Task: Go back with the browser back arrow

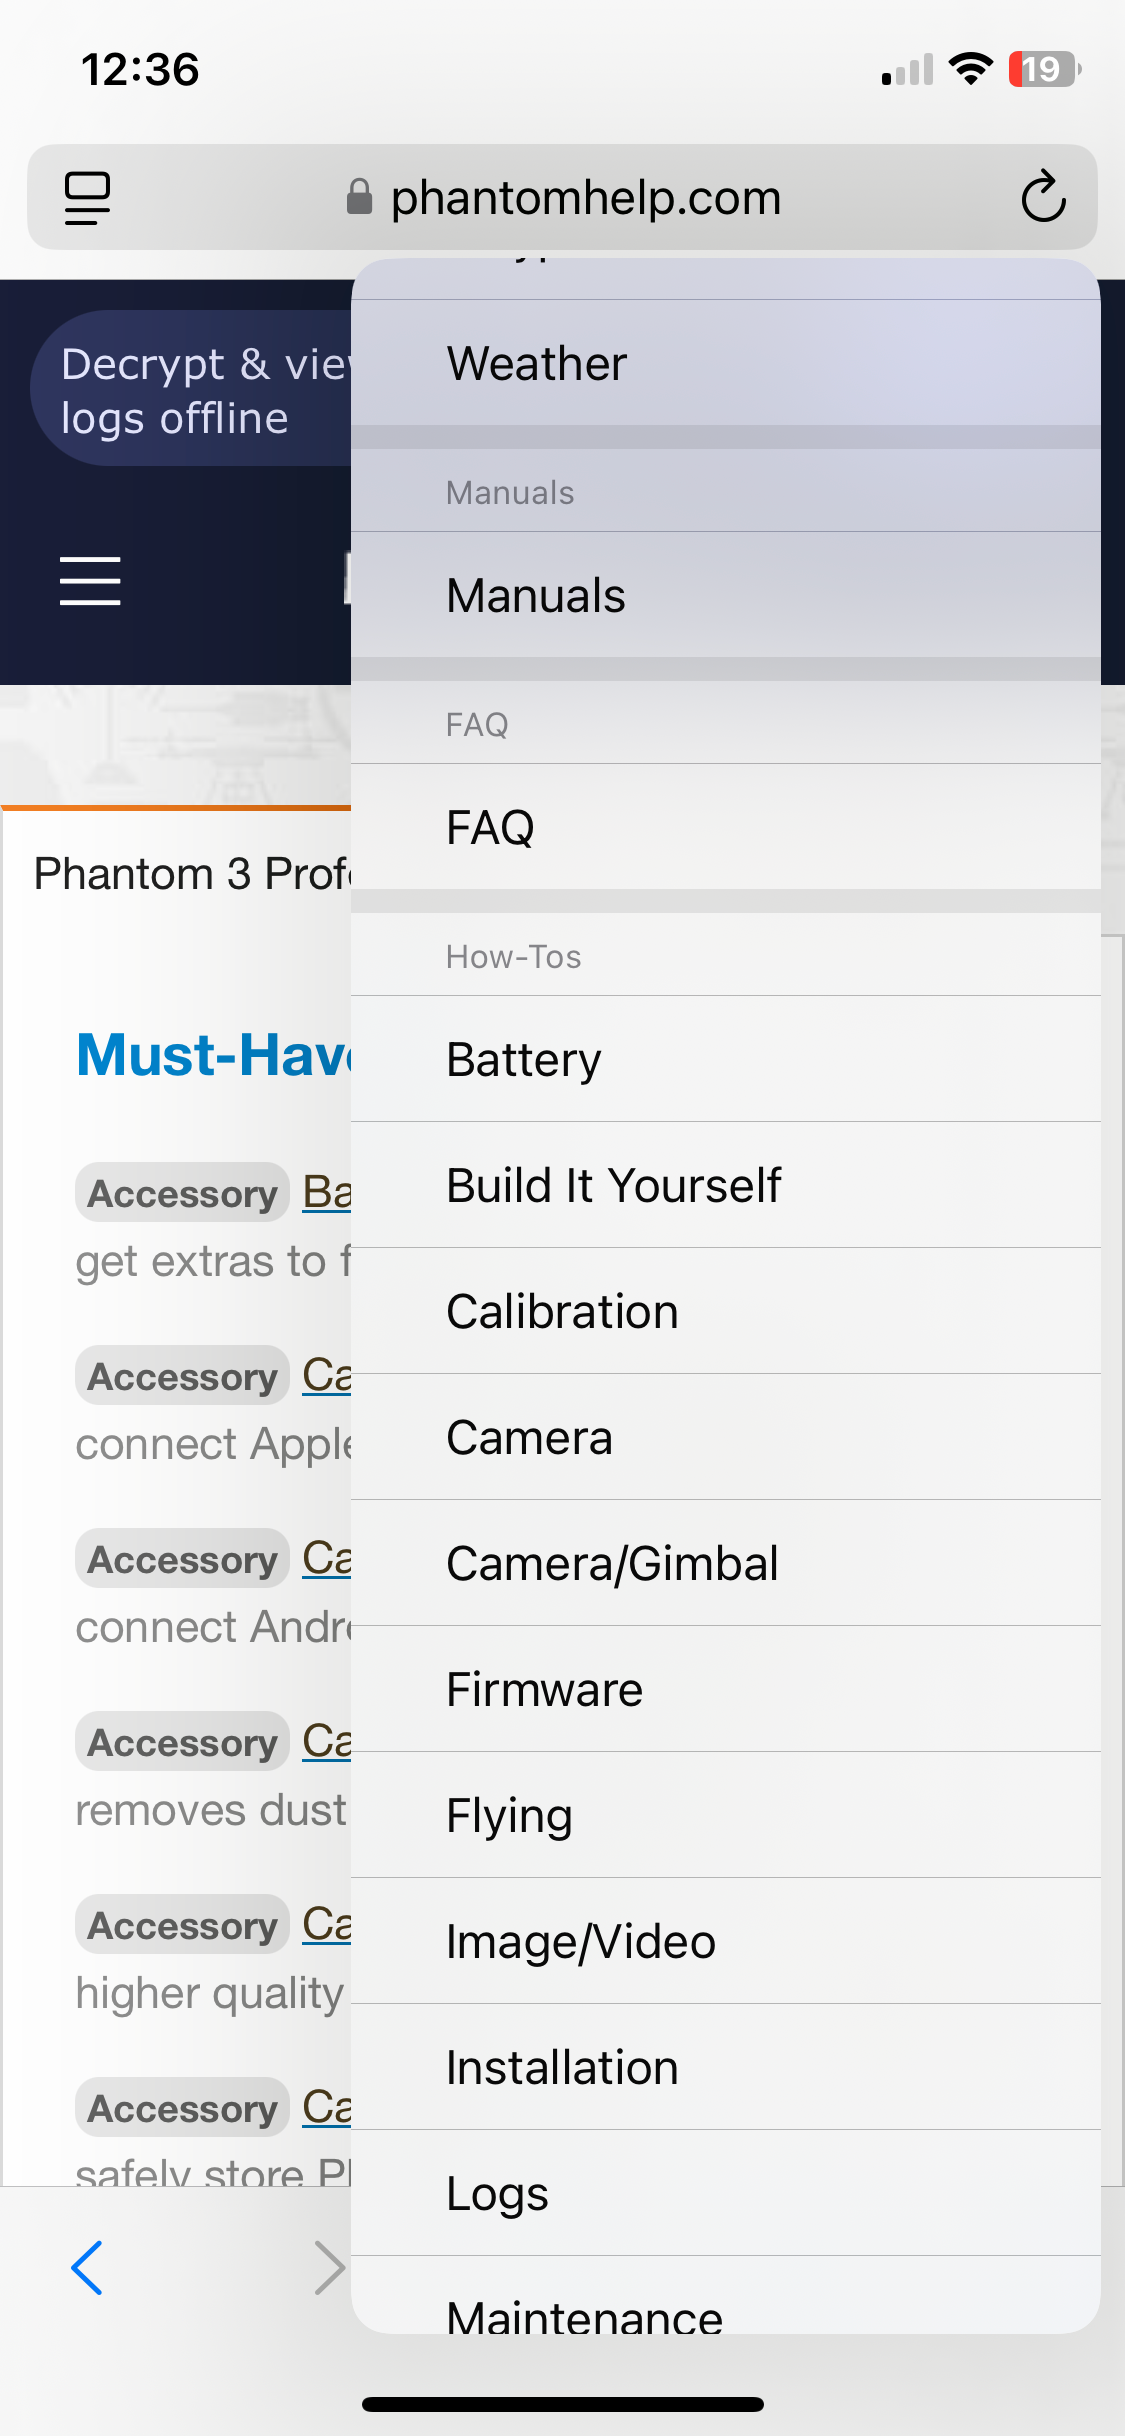Action: click(x=87, y=2267)
